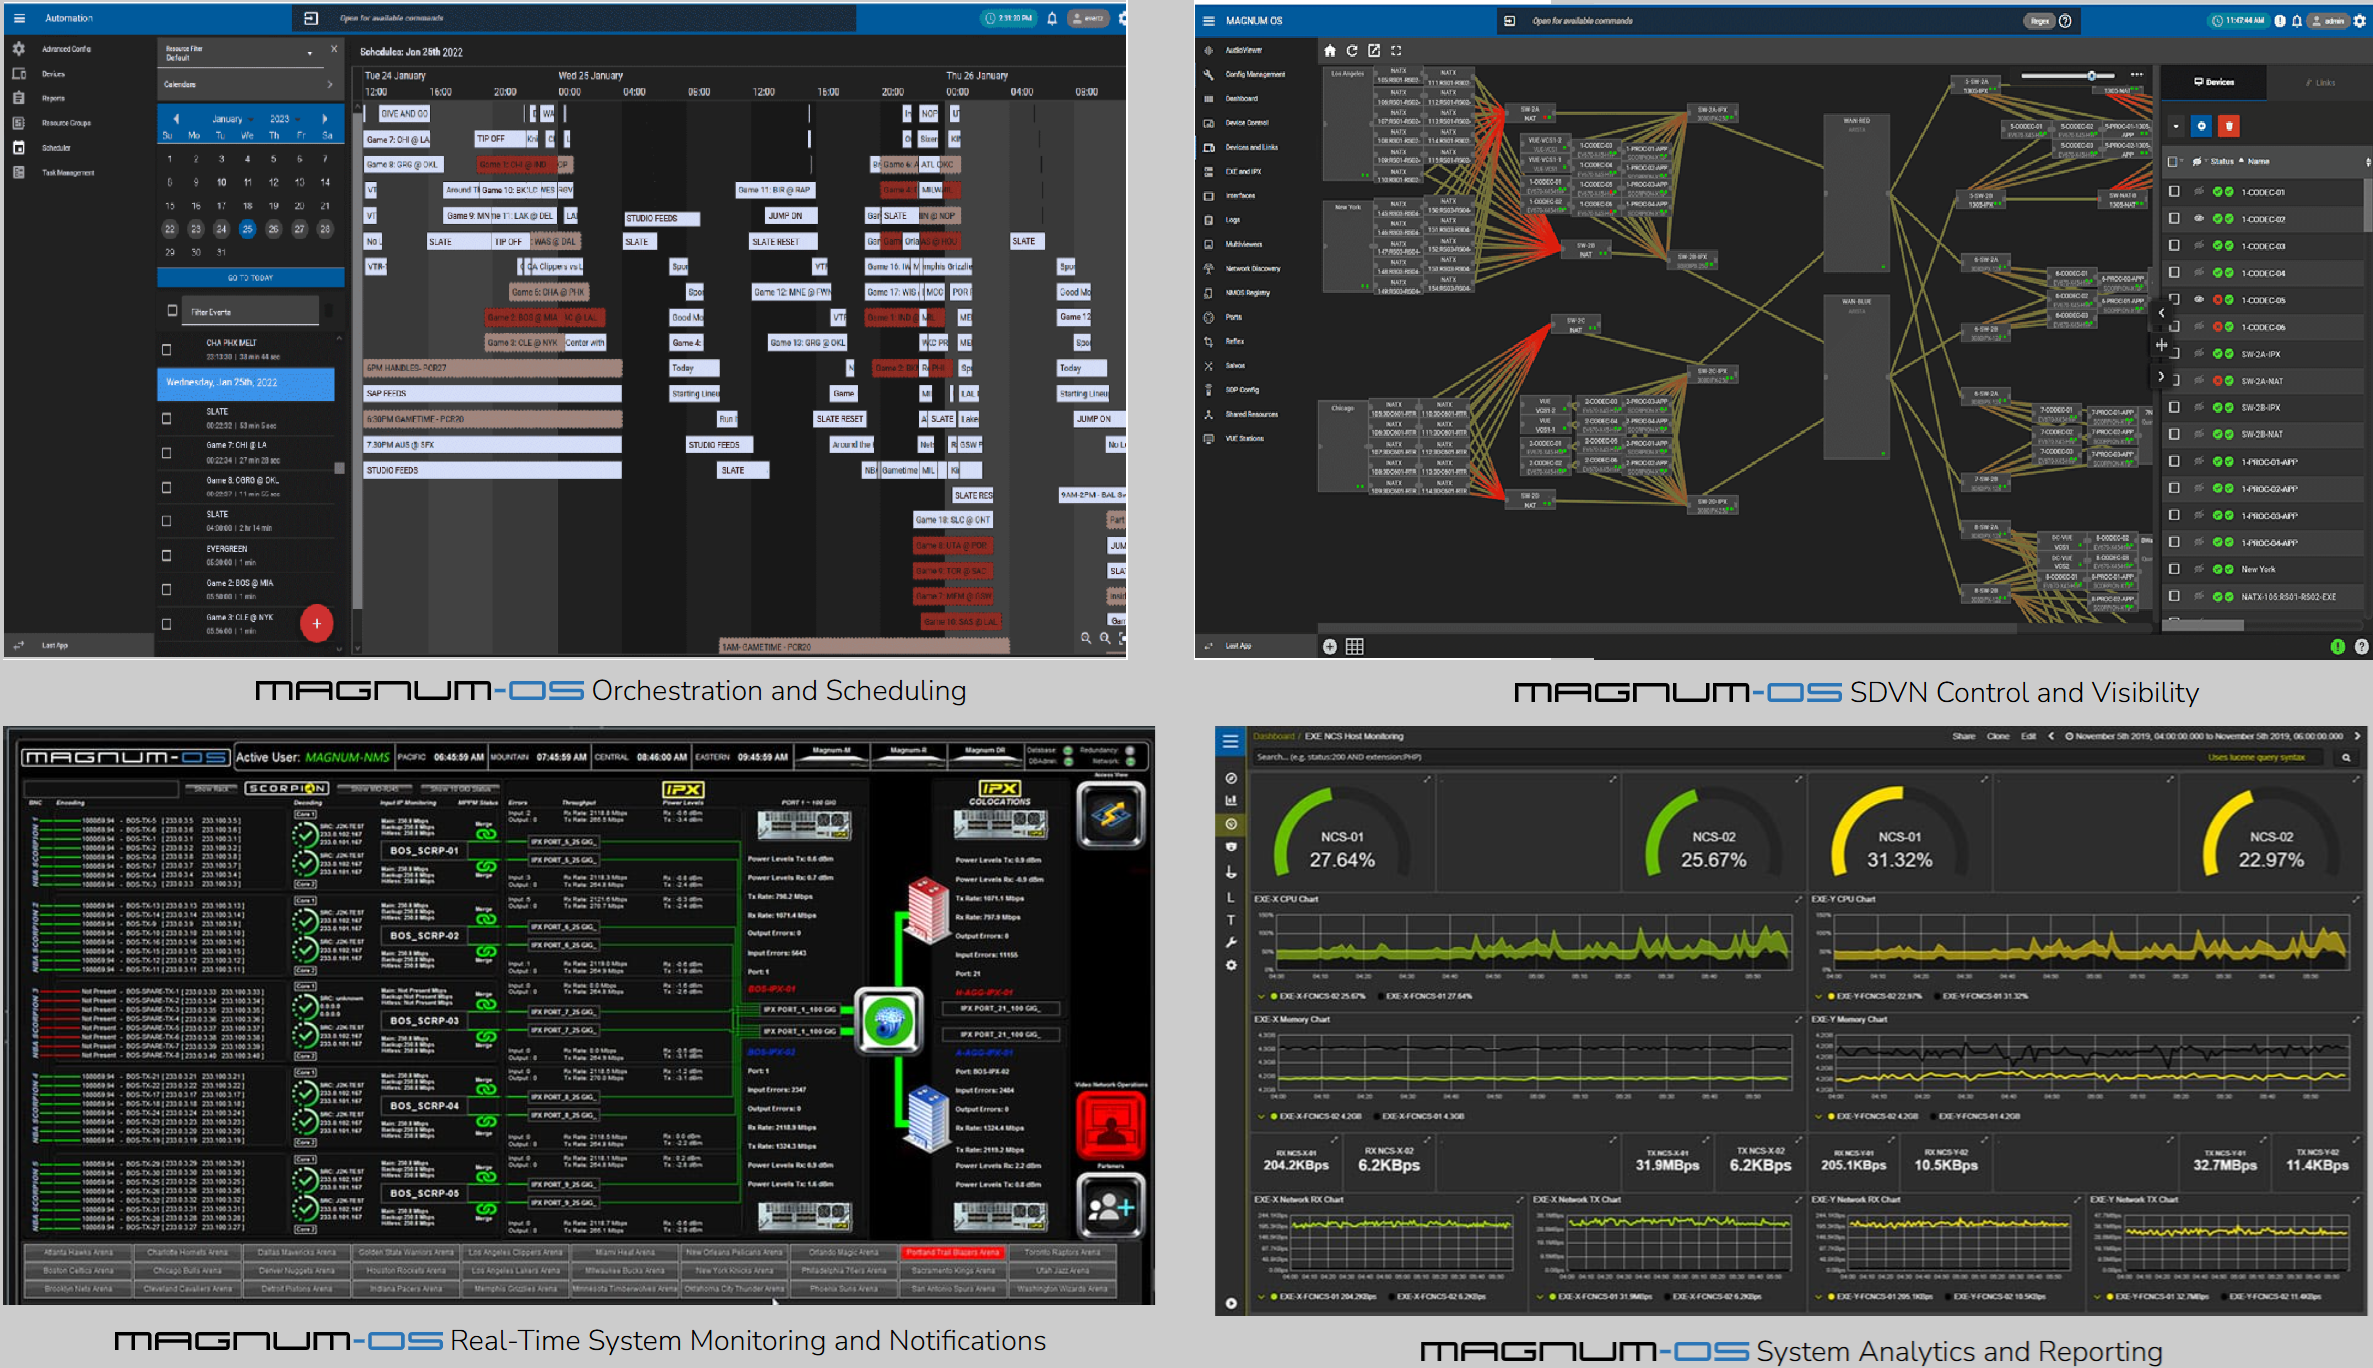
Task: Open the January month dropdown in calendar
Action: pyautogui.click(x=231, y=119)
